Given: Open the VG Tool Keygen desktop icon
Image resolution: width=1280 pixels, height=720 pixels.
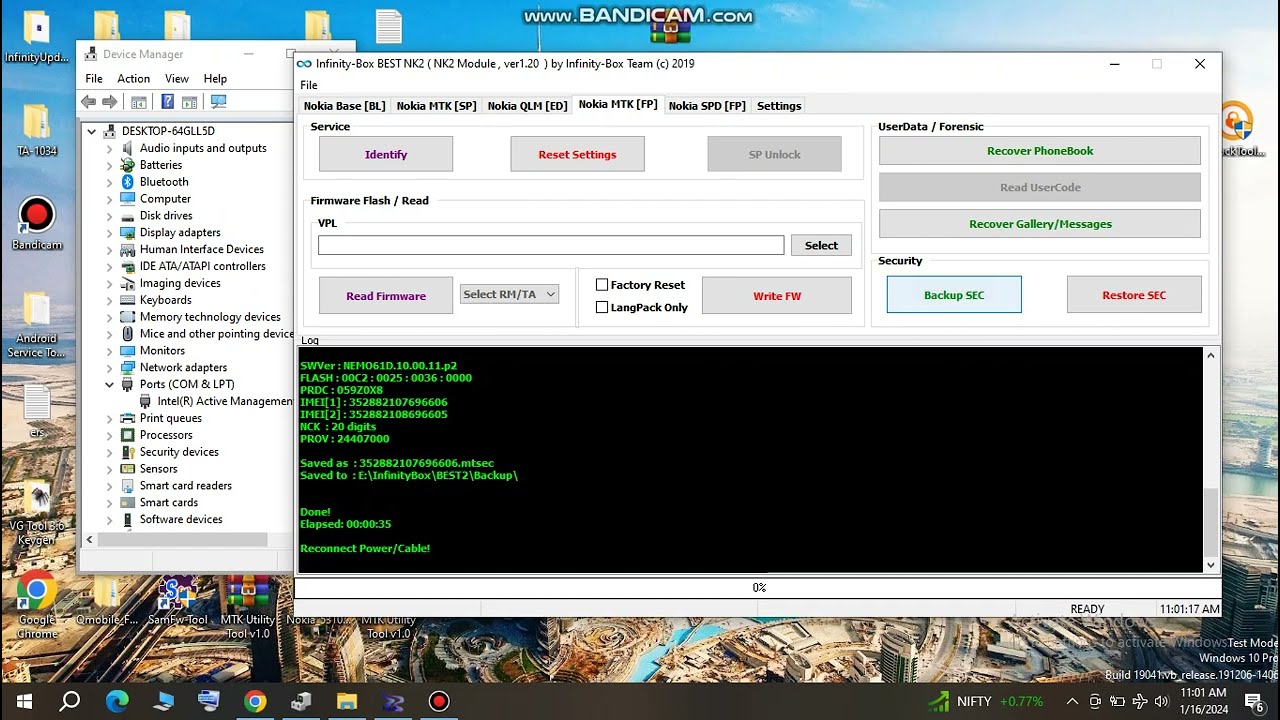Looking at the screenshot, I should [37, 513].
